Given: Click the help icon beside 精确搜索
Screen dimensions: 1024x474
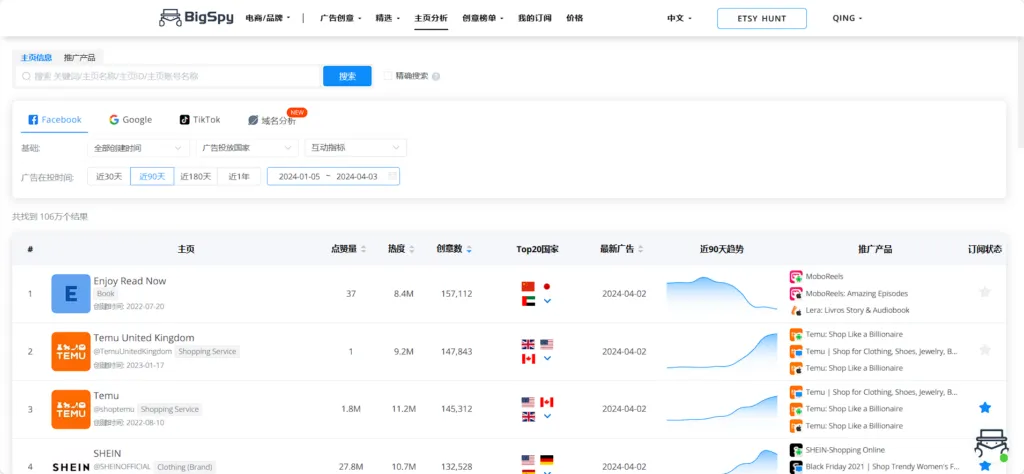Looking at the screenshot, I should pyautogui.click(x=436, y=76).
